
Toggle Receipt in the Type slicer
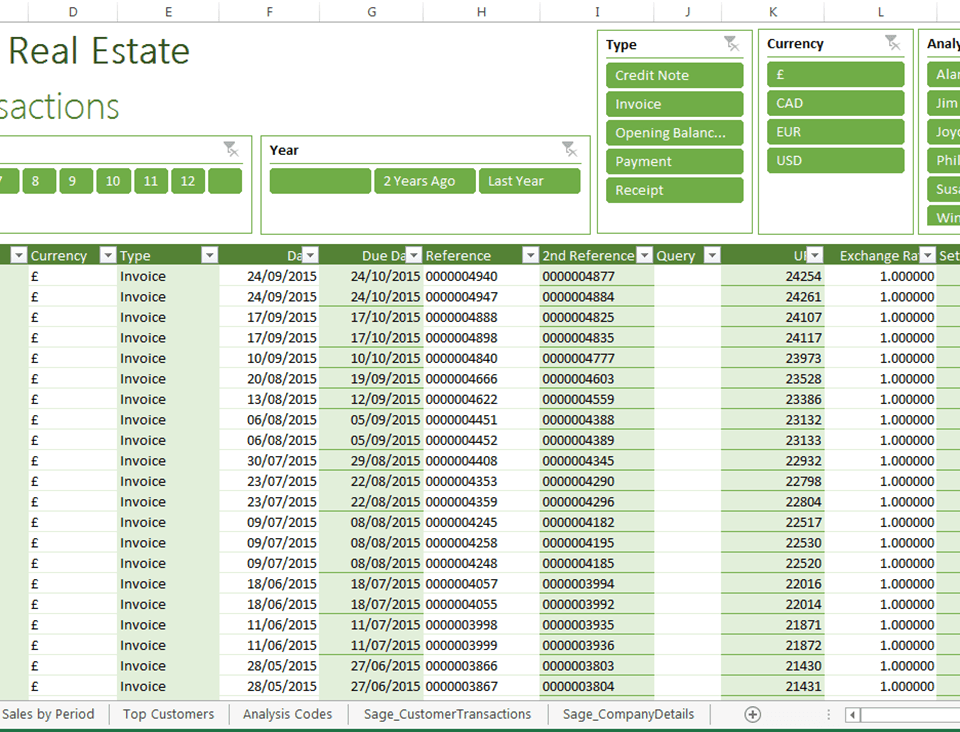pyautogui.click(x=675, y=190)
